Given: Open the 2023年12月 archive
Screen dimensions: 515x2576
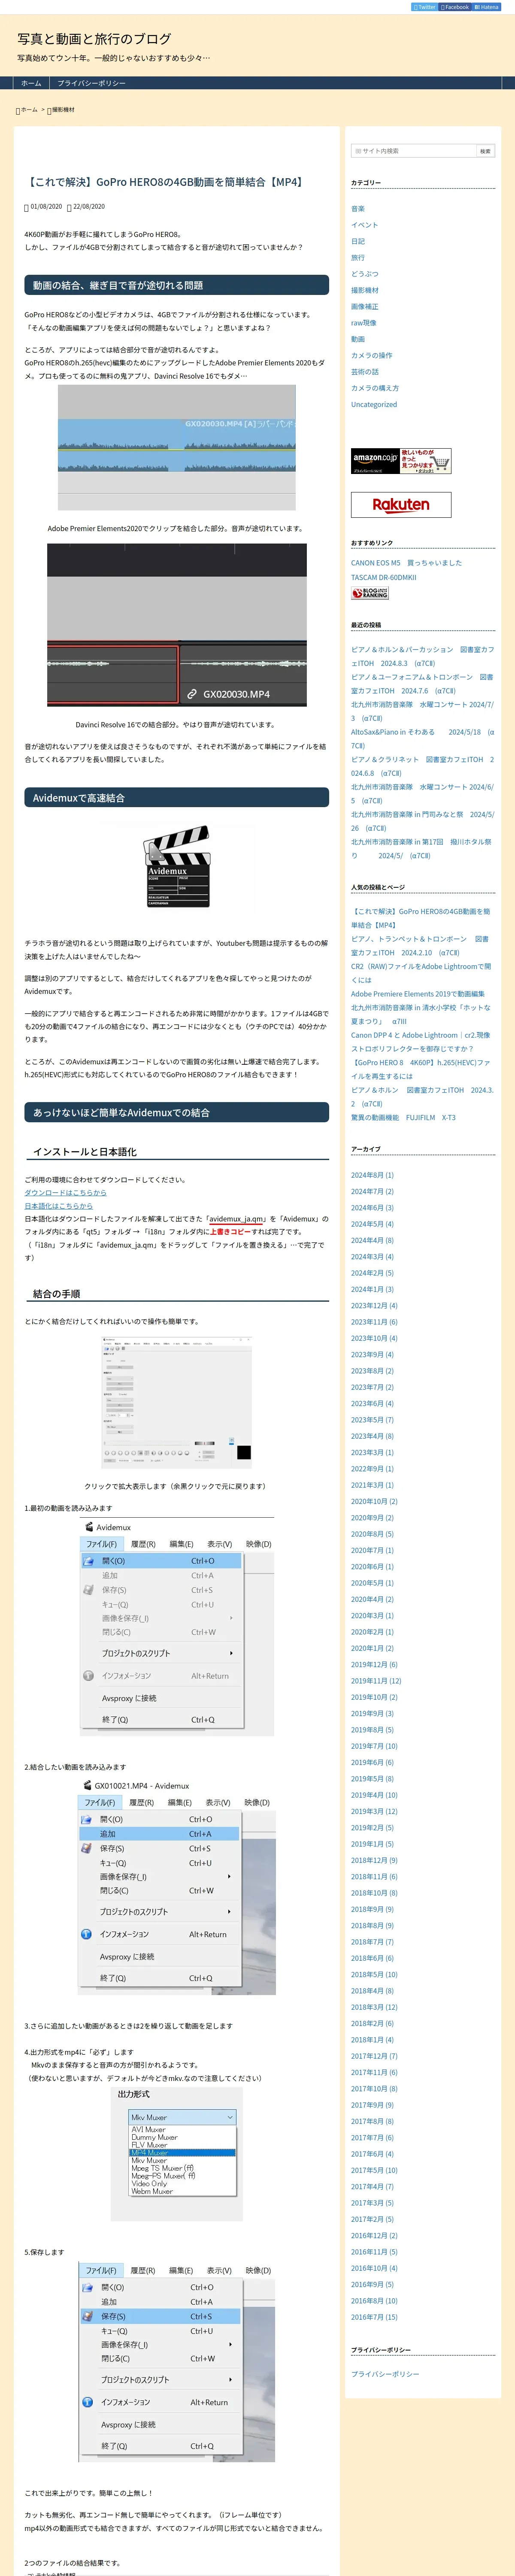Looking at the screenshot, I should [x=374, y=1305].
